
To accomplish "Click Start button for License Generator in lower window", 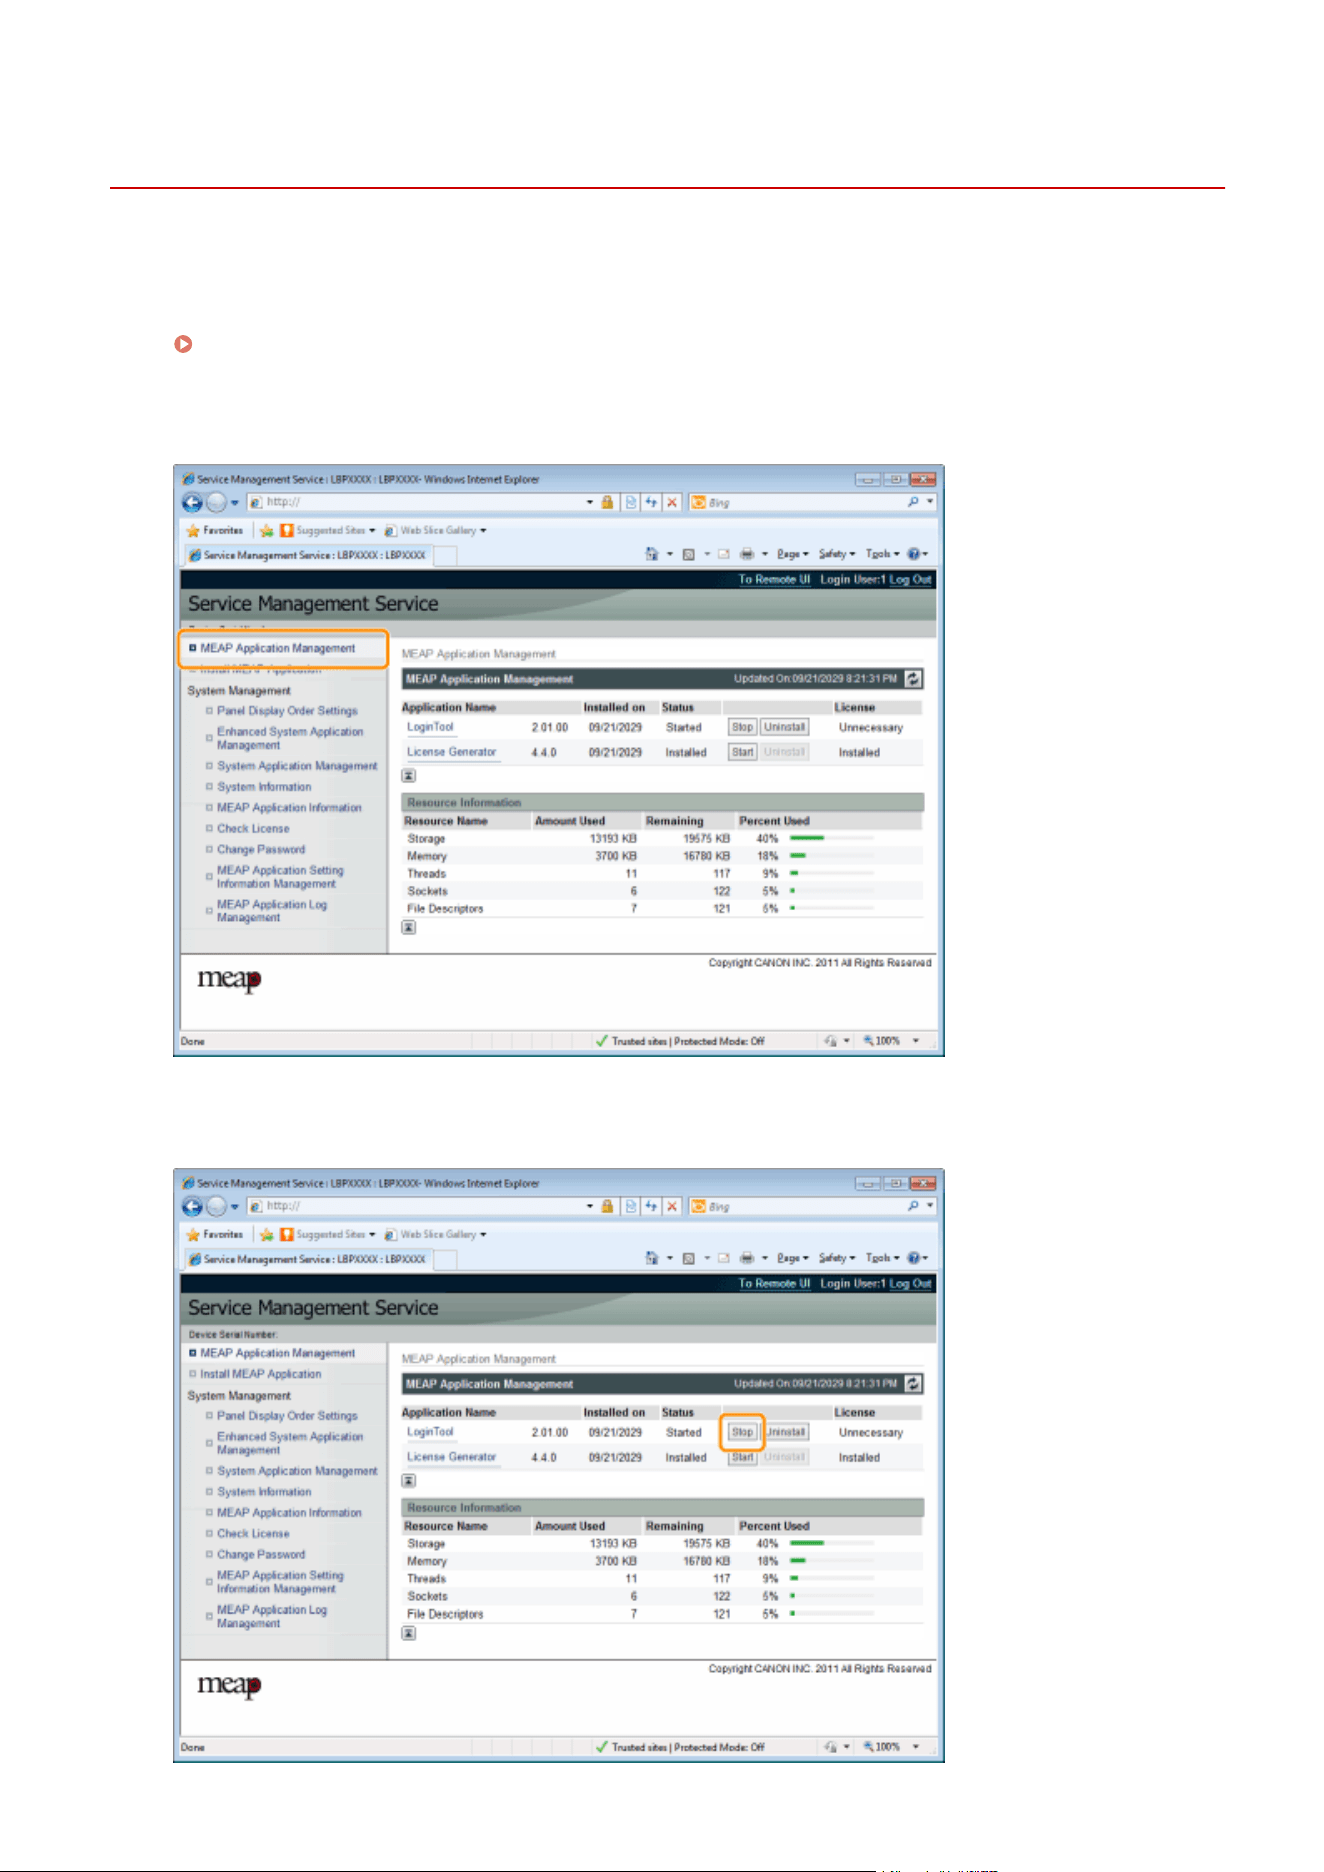I will point(742,1457).
